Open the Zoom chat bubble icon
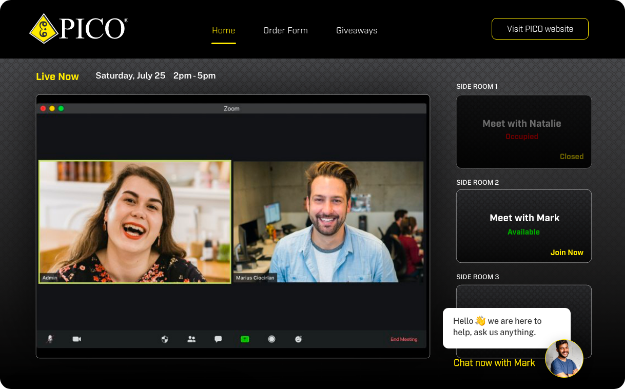625x389 pixels. [218, 339]
